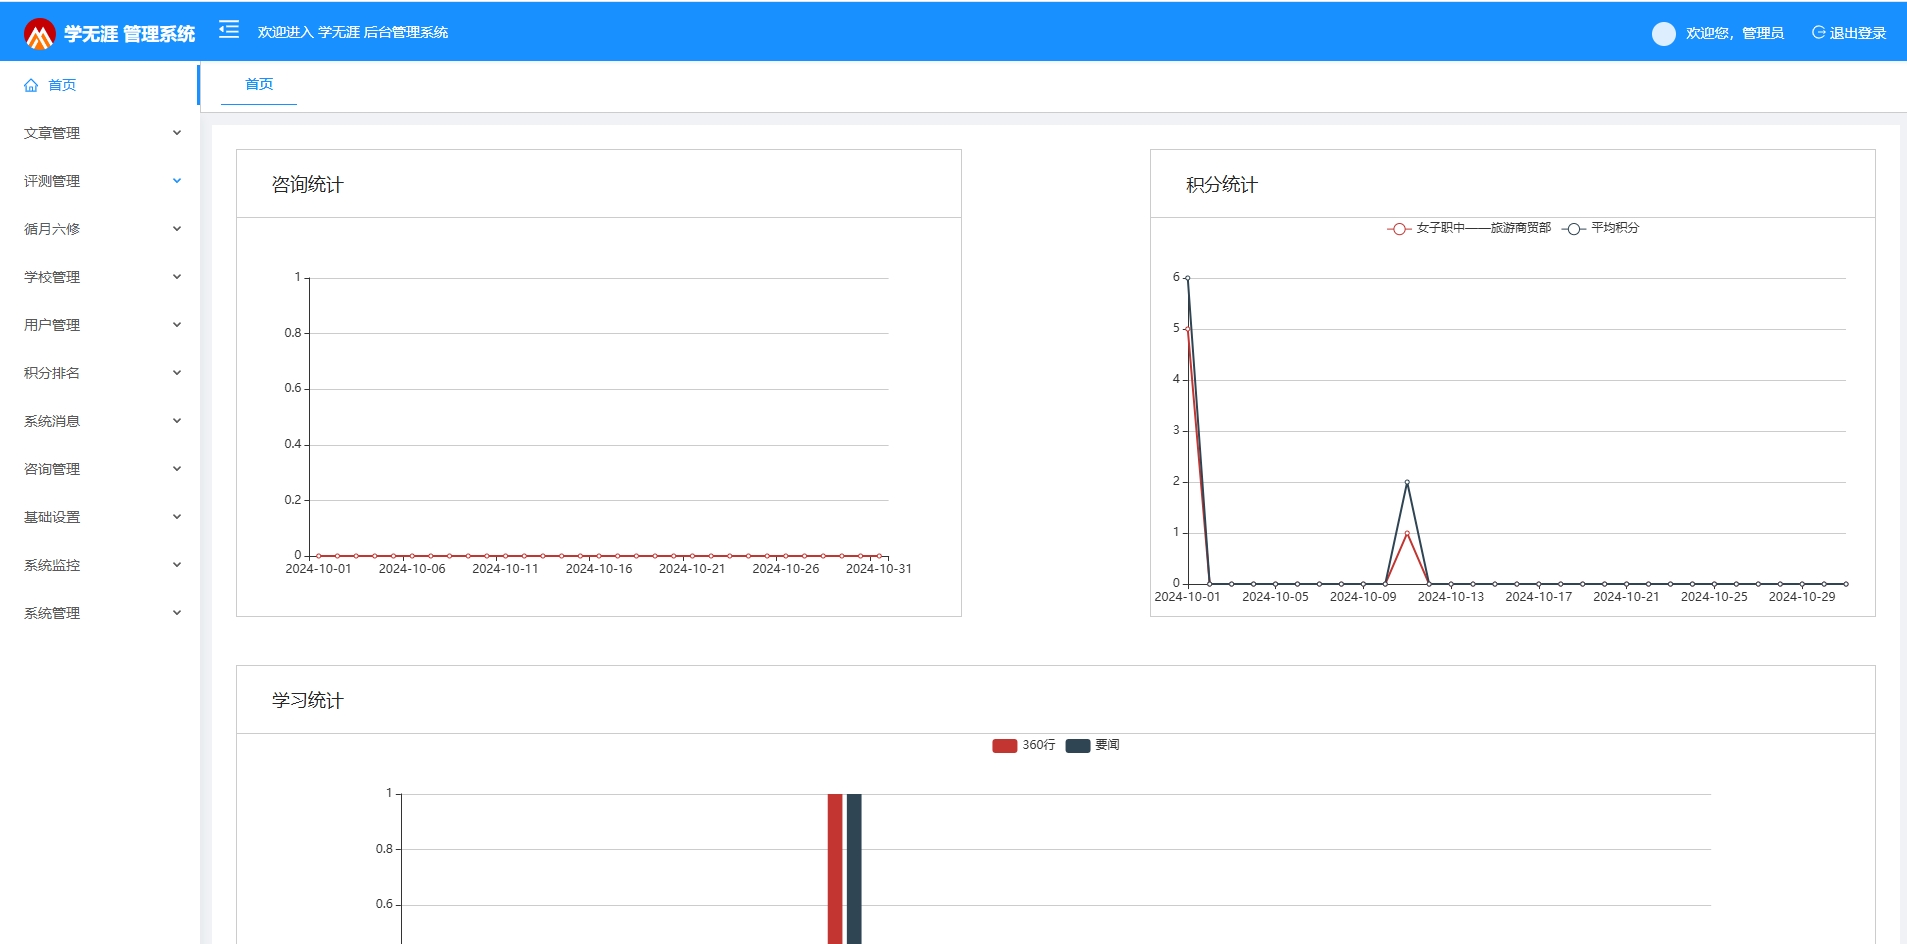Viewport: 1907px width, 944px height.
Task: Open the 咨询管理 sidebar menu
Action: pyautogui.click(x=52, y=469)
